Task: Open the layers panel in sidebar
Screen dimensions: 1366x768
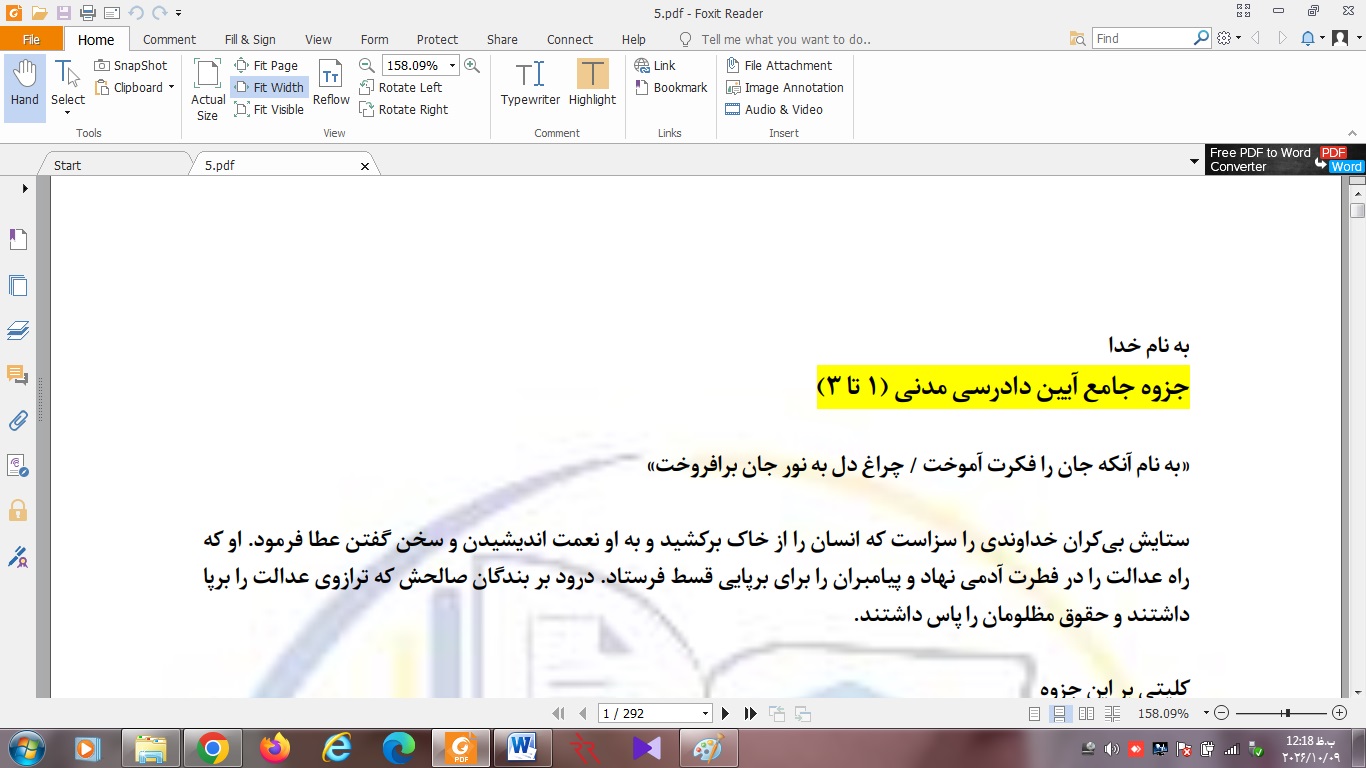Action: click(x=18, y=330)
